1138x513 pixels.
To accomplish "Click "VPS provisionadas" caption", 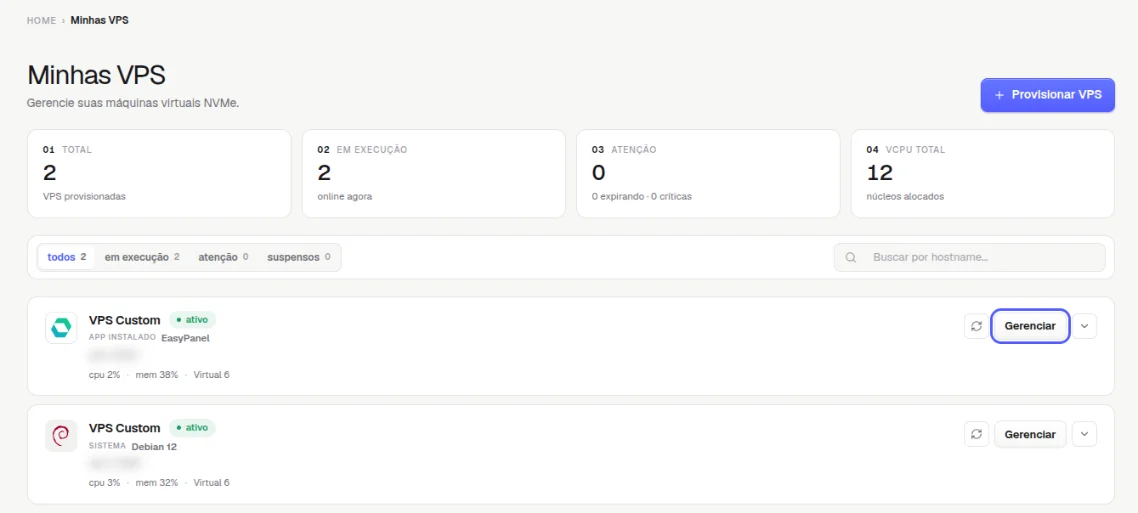I will coord(84,197).
